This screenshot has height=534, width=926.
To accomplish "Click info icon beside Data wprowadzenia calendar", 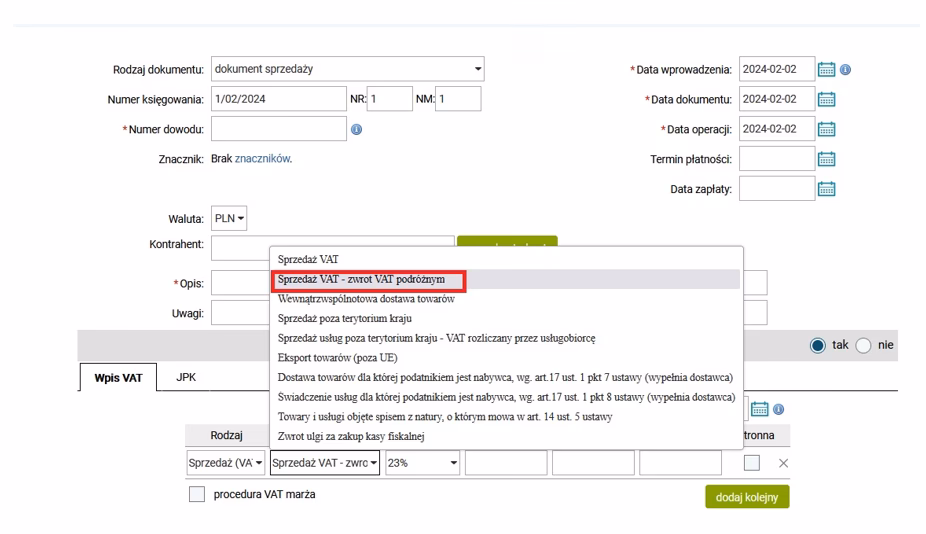I will pyautogui.click(x=845, y=70).
